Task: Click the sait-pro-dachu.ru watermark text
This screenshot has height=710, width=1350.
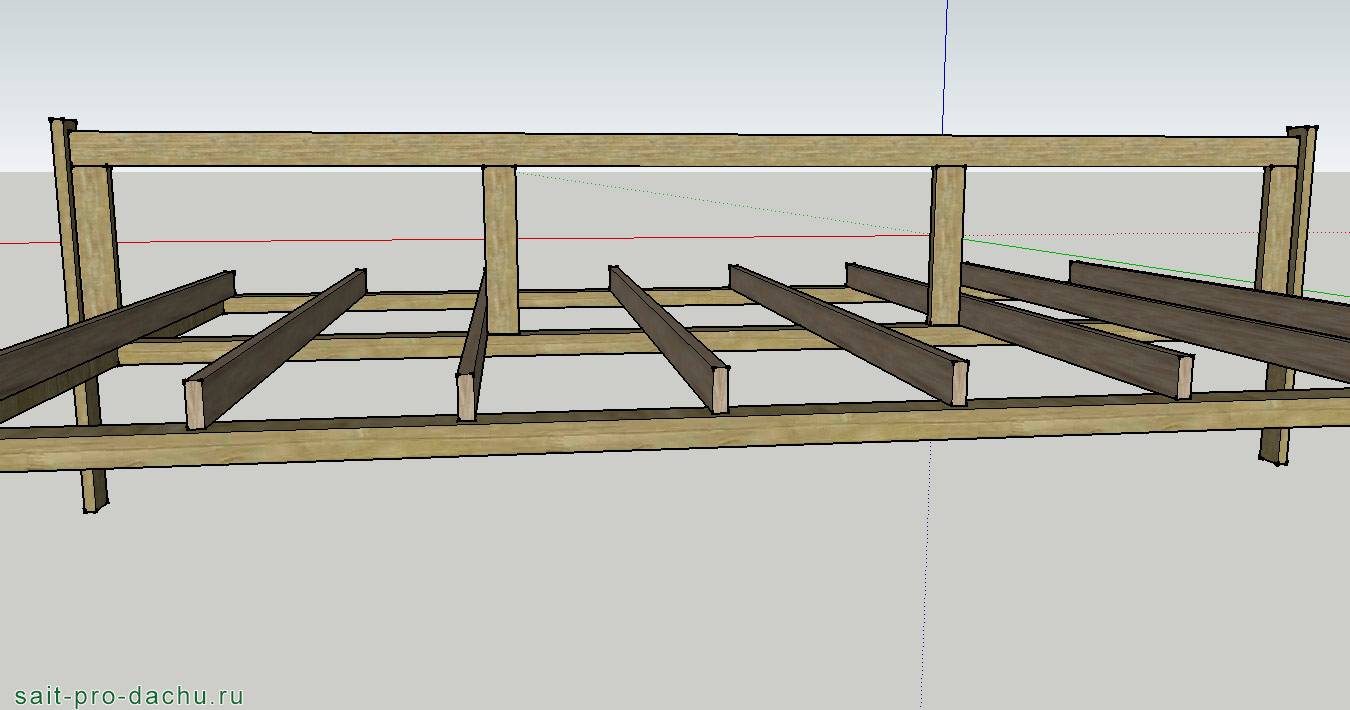Action: click(130, 696)
